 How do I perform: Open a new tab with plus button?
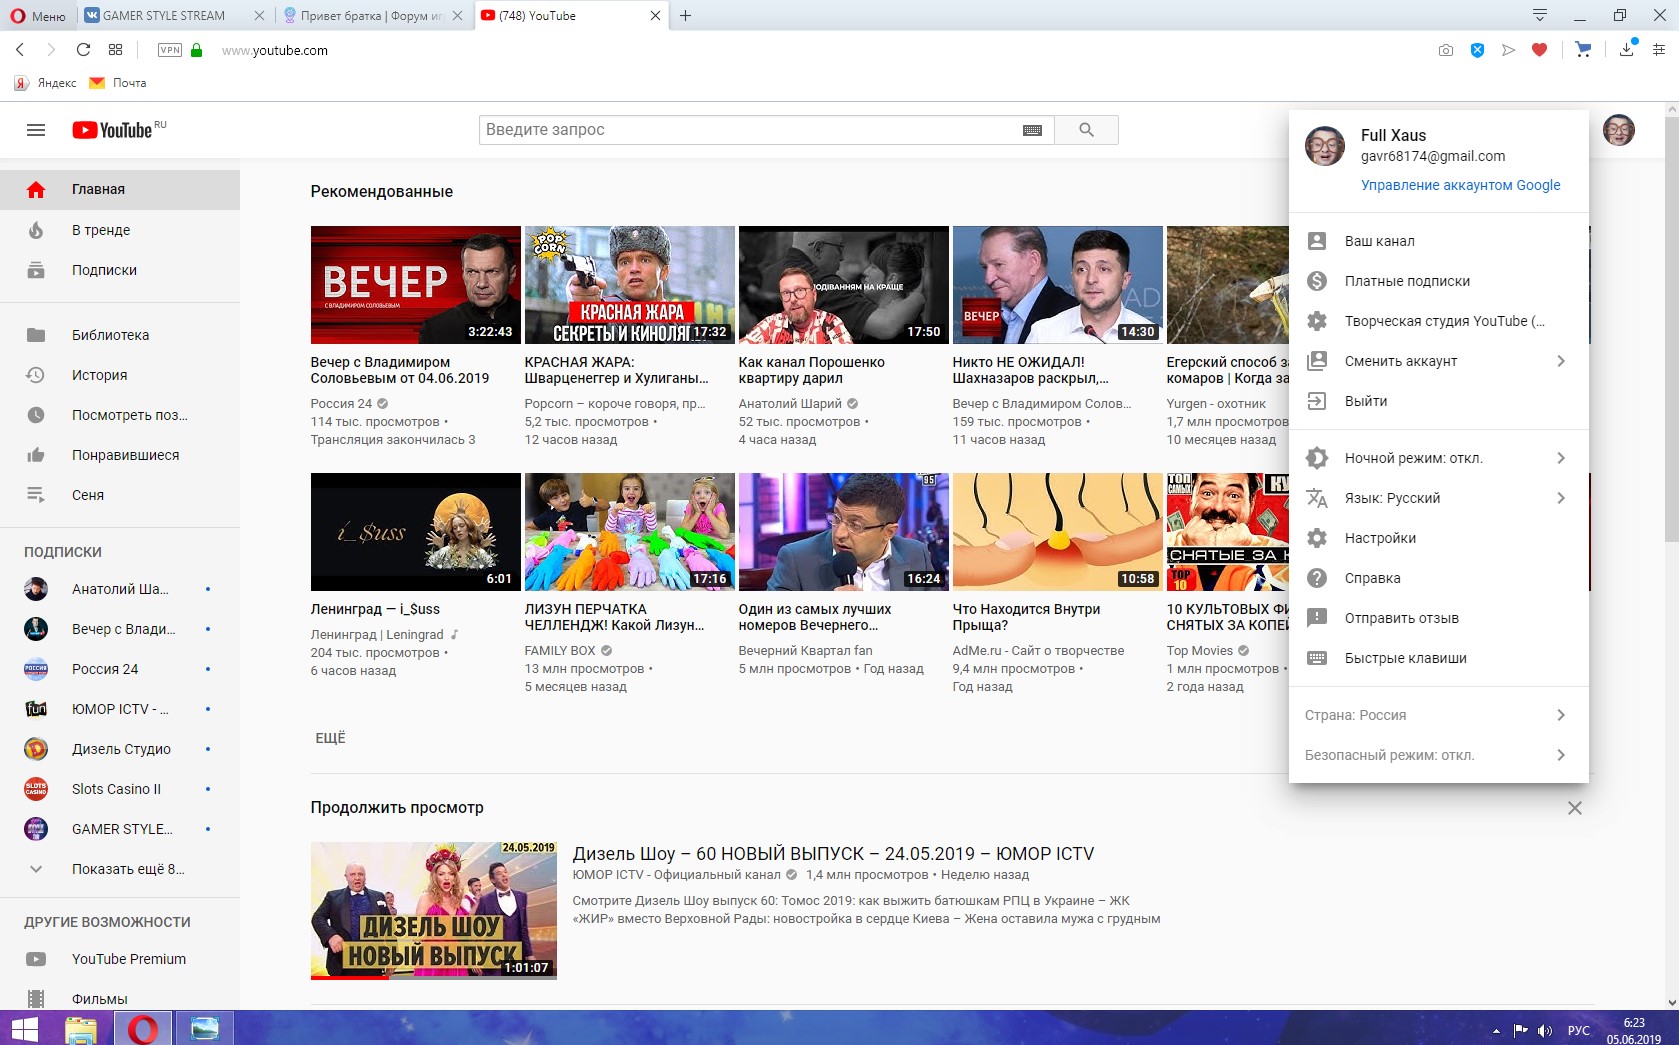click(x=685, y=16)
